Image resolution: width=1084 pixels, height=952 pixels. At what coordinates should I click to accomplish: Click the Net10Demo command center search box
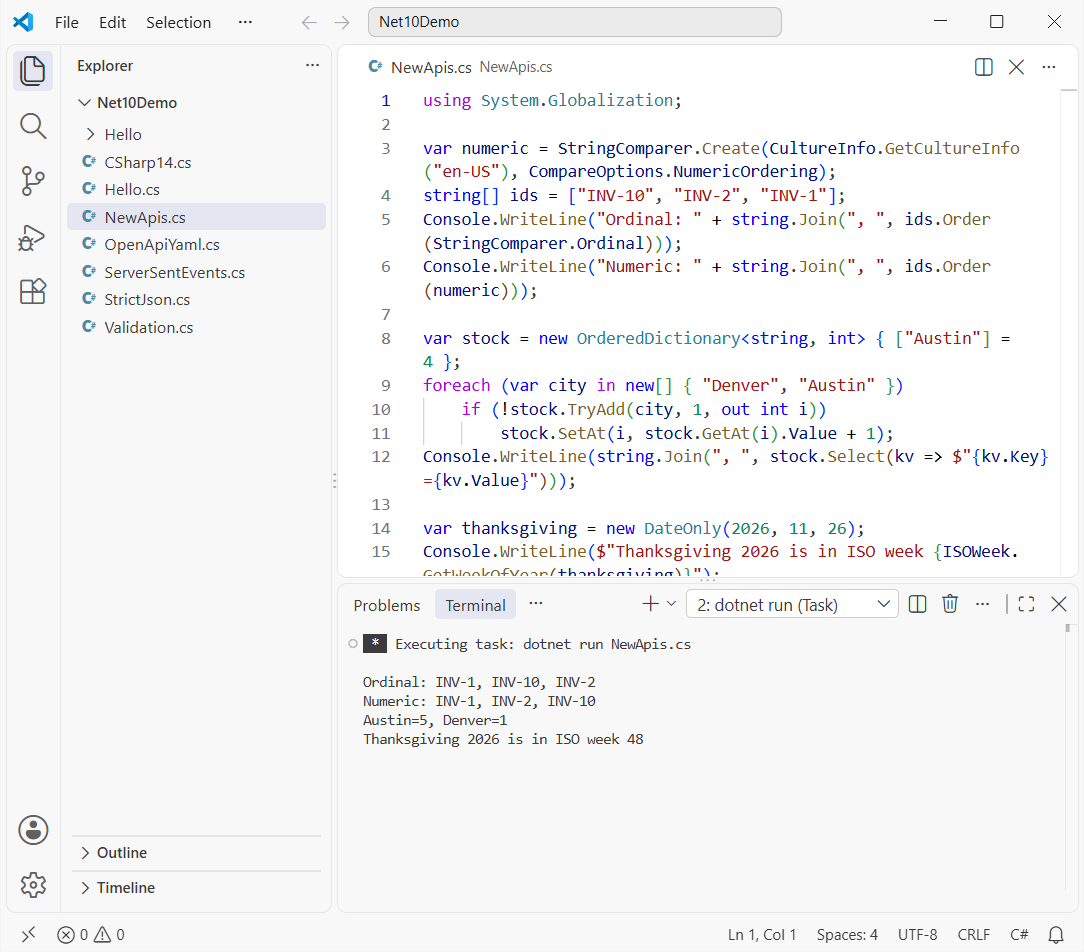coord(574,22)
